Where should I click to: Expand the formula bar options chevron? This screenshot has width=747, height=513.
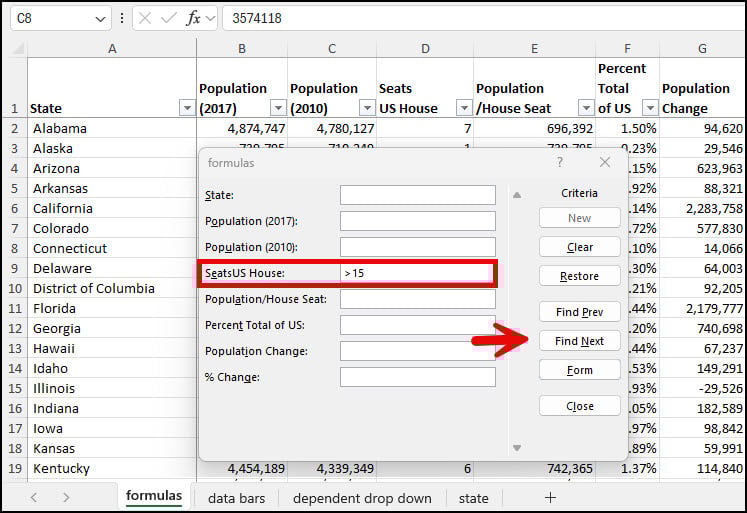(211, 19)
